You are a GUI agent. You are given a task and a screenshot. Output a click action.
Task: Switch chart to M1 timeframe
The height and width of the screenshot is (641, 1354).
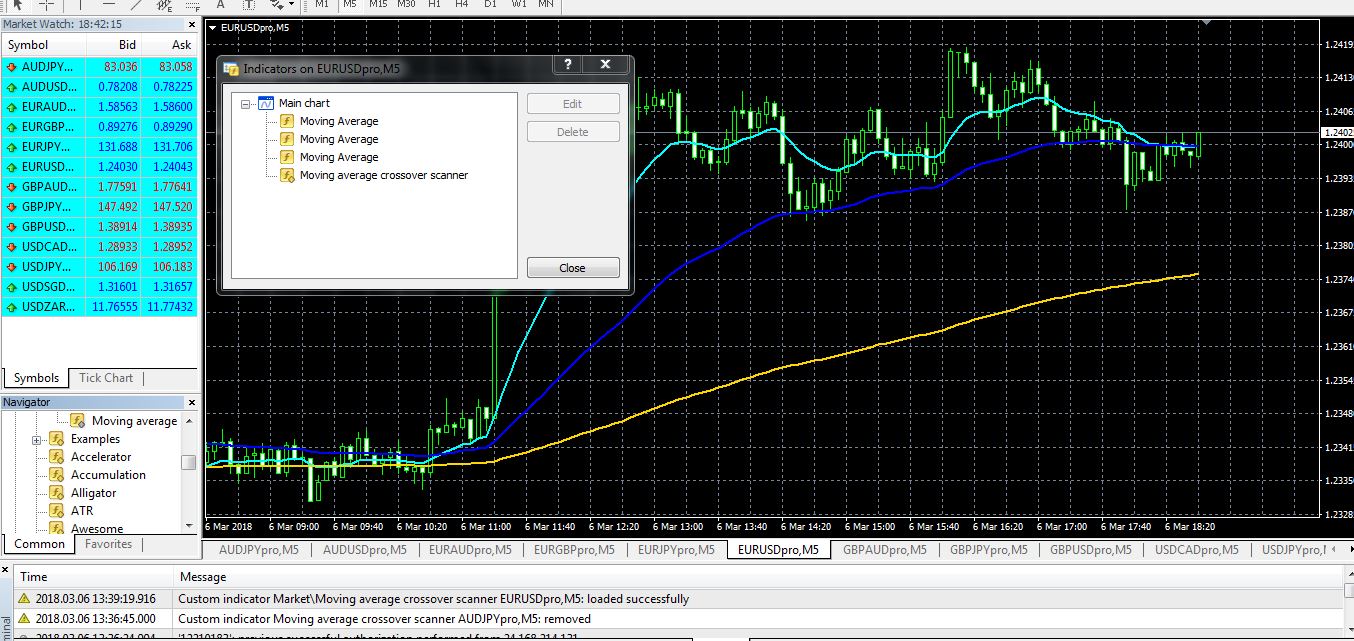pos(322,4)
